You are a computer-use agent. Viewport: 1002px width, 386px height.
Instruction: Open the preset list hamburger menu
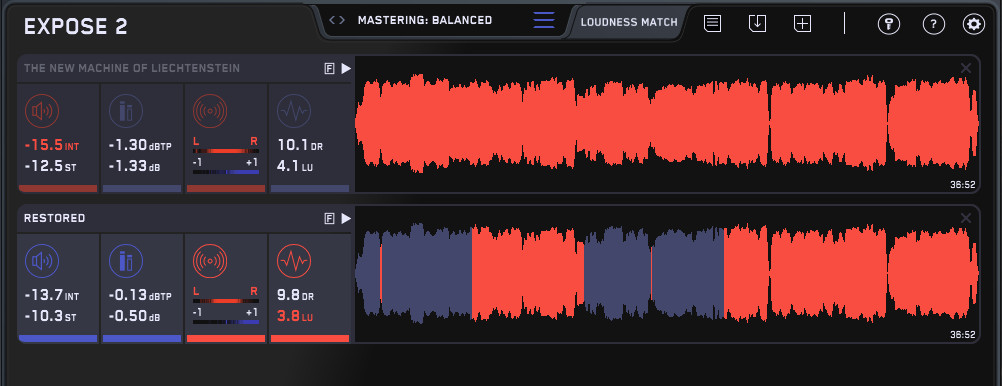(x=544, y=20)
